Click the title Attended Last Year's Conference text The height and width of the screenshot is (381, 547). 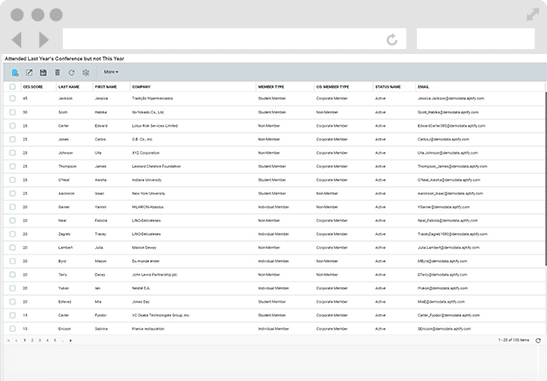pos(65,59)
